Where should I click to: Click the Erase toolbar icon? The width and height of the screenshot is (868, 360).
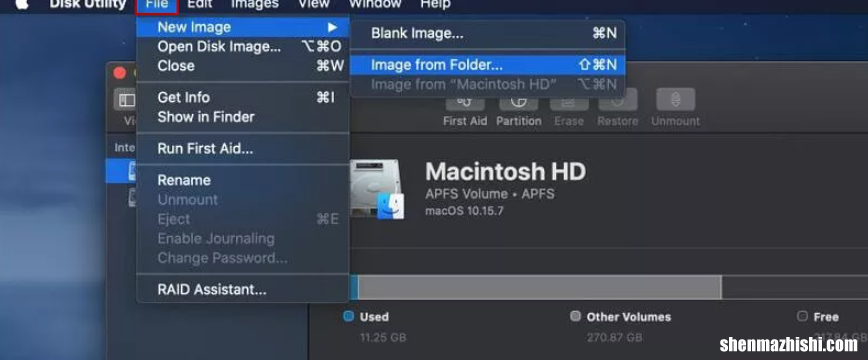pos(569,102)
